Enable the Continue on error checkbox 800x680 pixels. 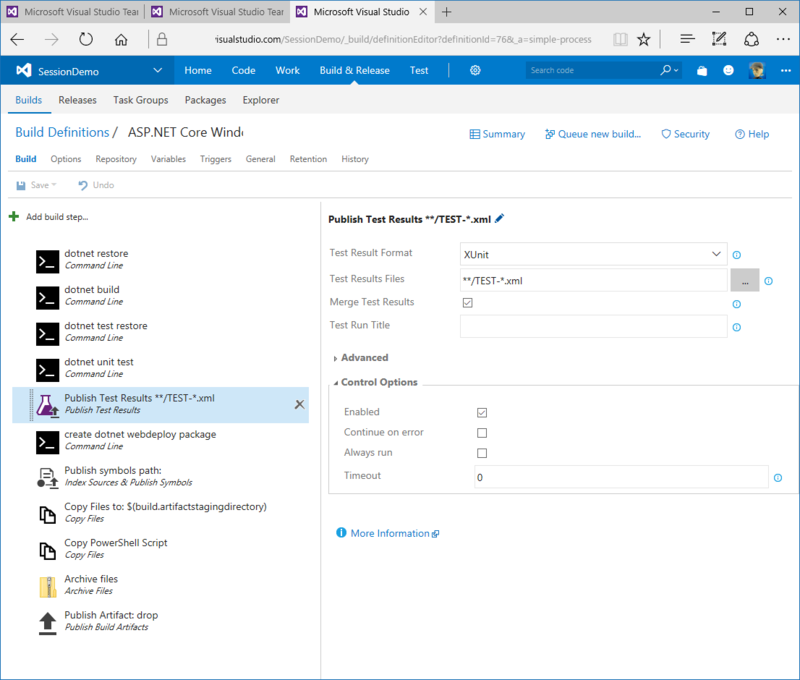pyautogui.click(x=482, y=433)
